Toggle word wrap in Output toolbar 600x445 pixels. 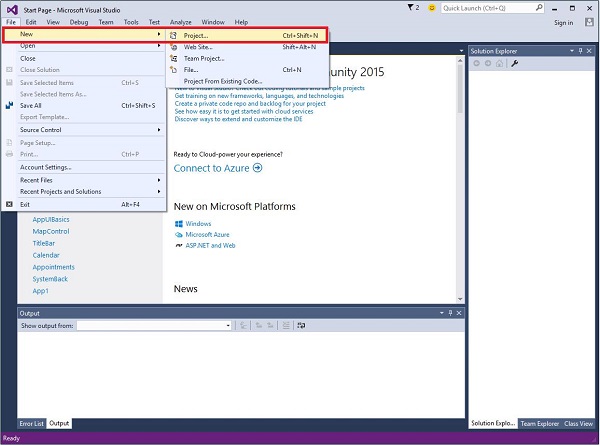[x=302, y=326]
